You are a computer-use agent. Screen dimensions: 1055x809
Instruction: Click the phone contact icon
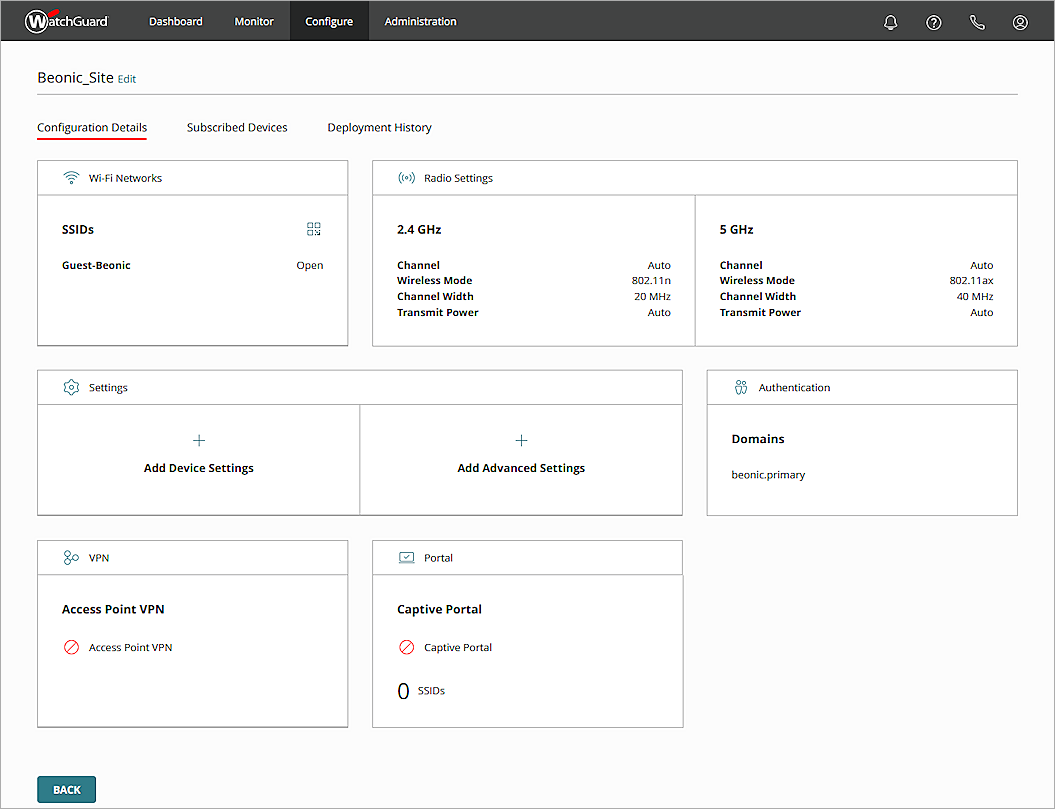point(977,21)
